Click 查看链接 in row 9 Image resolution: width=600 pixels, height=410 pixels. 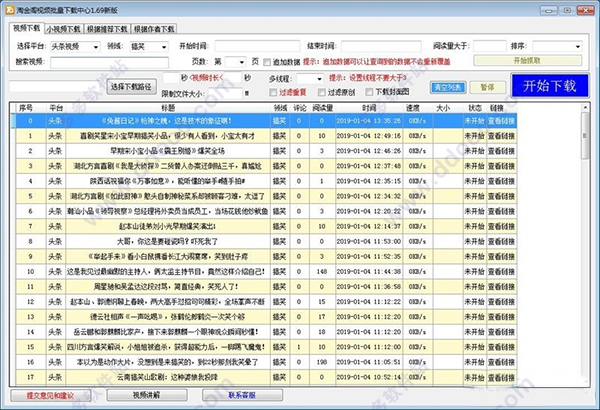[x=501, y=256]
